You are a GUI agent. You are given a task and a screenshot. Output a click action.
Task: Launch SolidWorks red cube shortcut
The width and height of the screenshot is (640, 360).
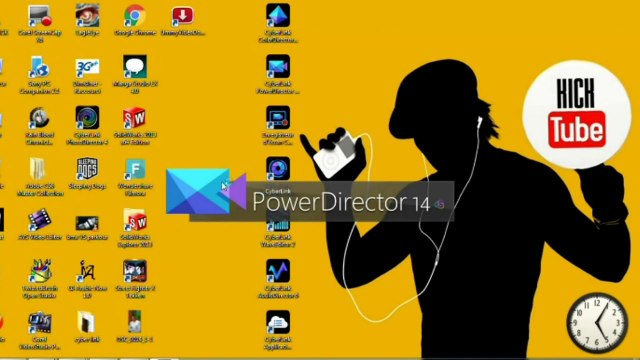[x=135, y=118]
